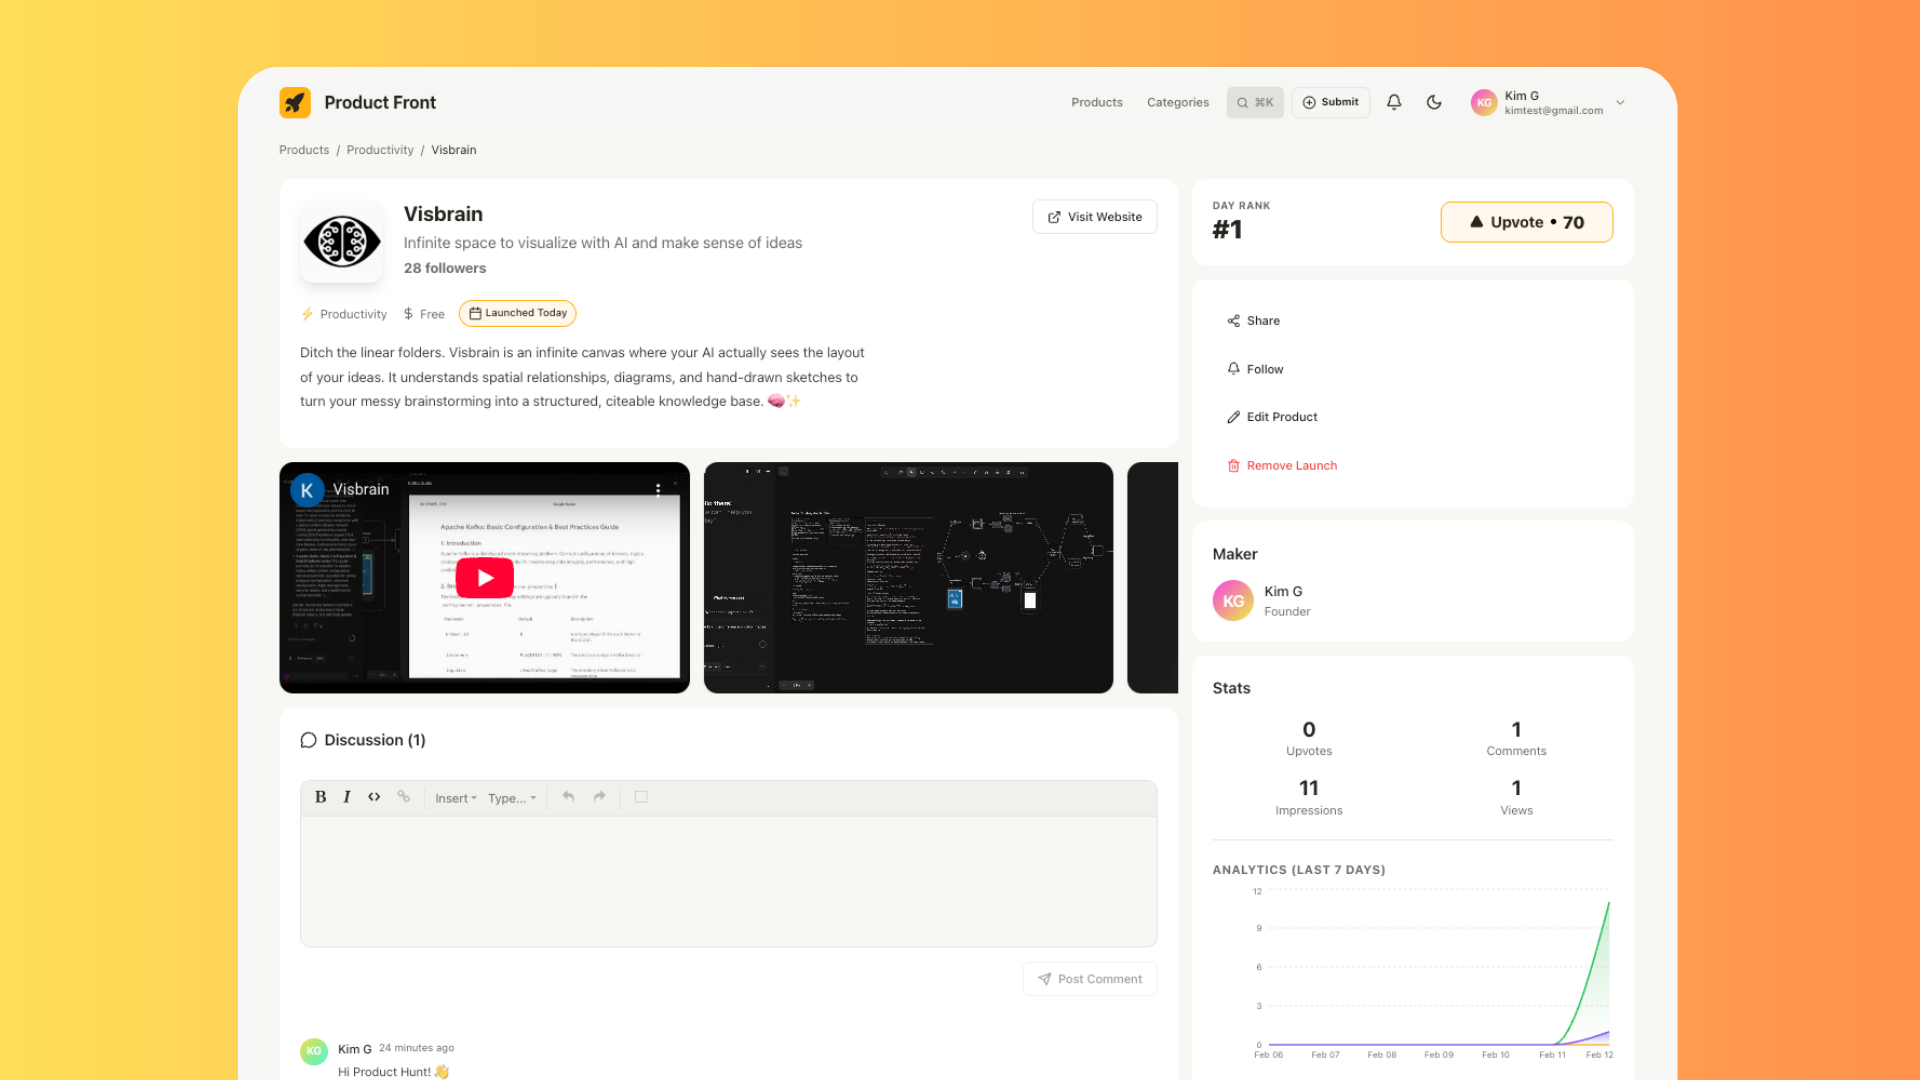Open the Type dropdown in editor

pos(512,798)
